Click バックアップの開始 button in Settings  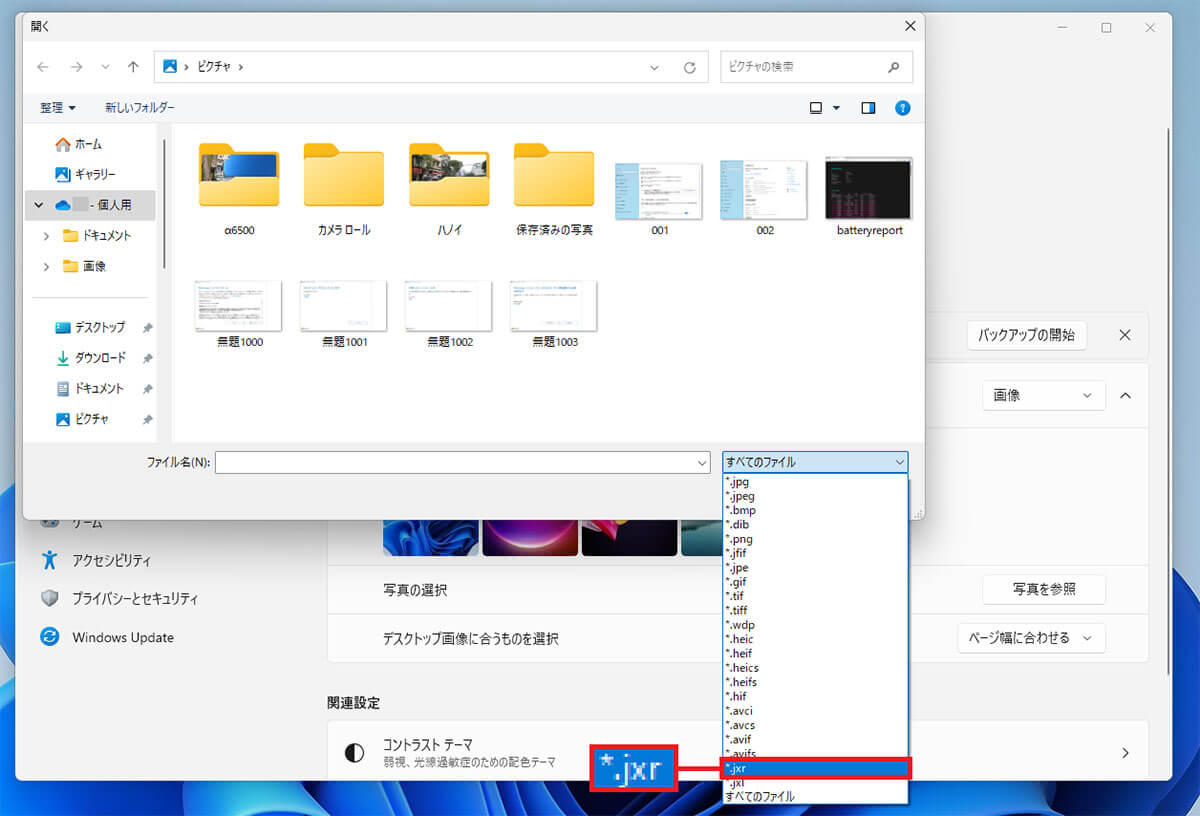1027,335
